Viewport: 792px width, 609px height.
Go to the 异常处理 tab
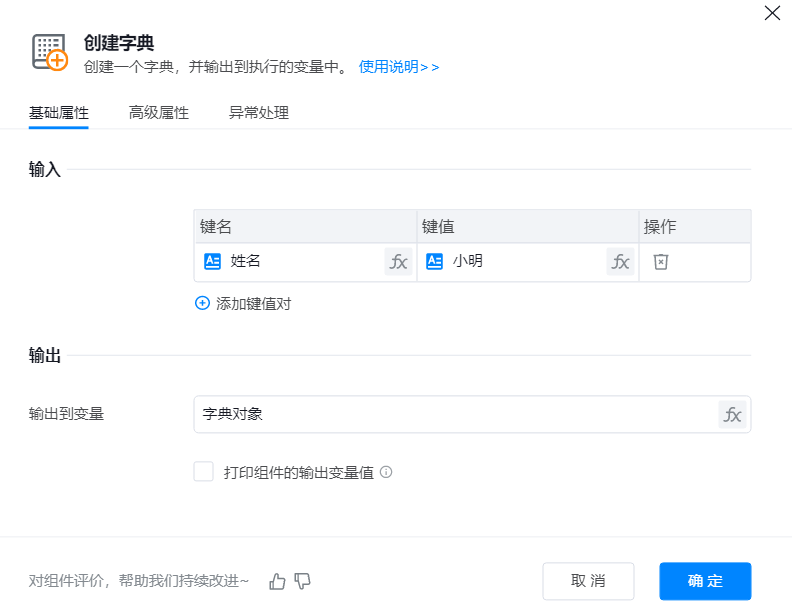259,113
